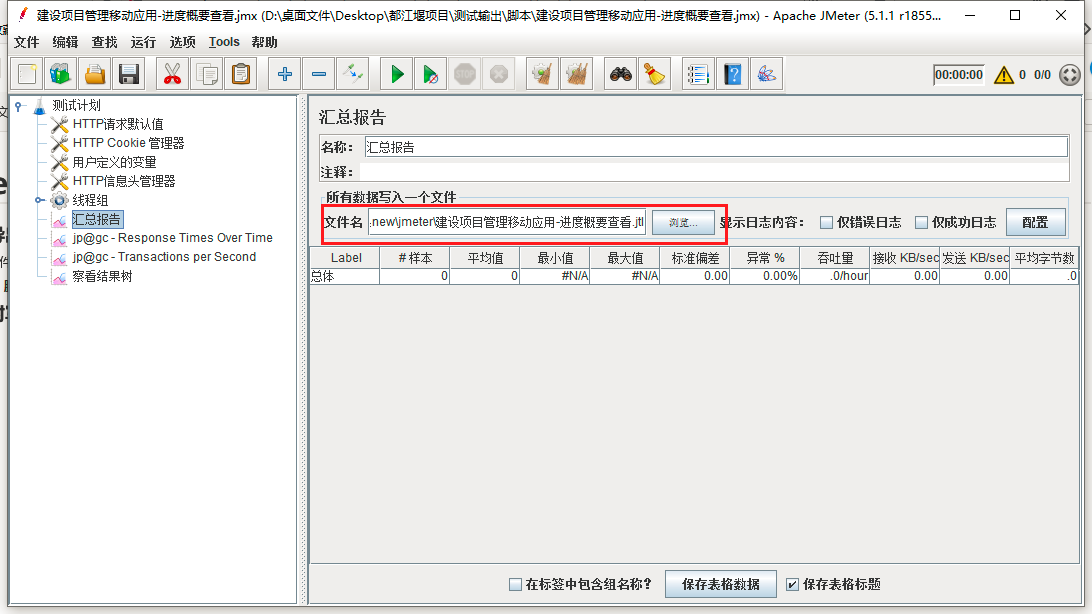The height and width of the screenshot is (614, 1092).
Task: Click the 注释 comment field
Action: [x=714, y=172]
